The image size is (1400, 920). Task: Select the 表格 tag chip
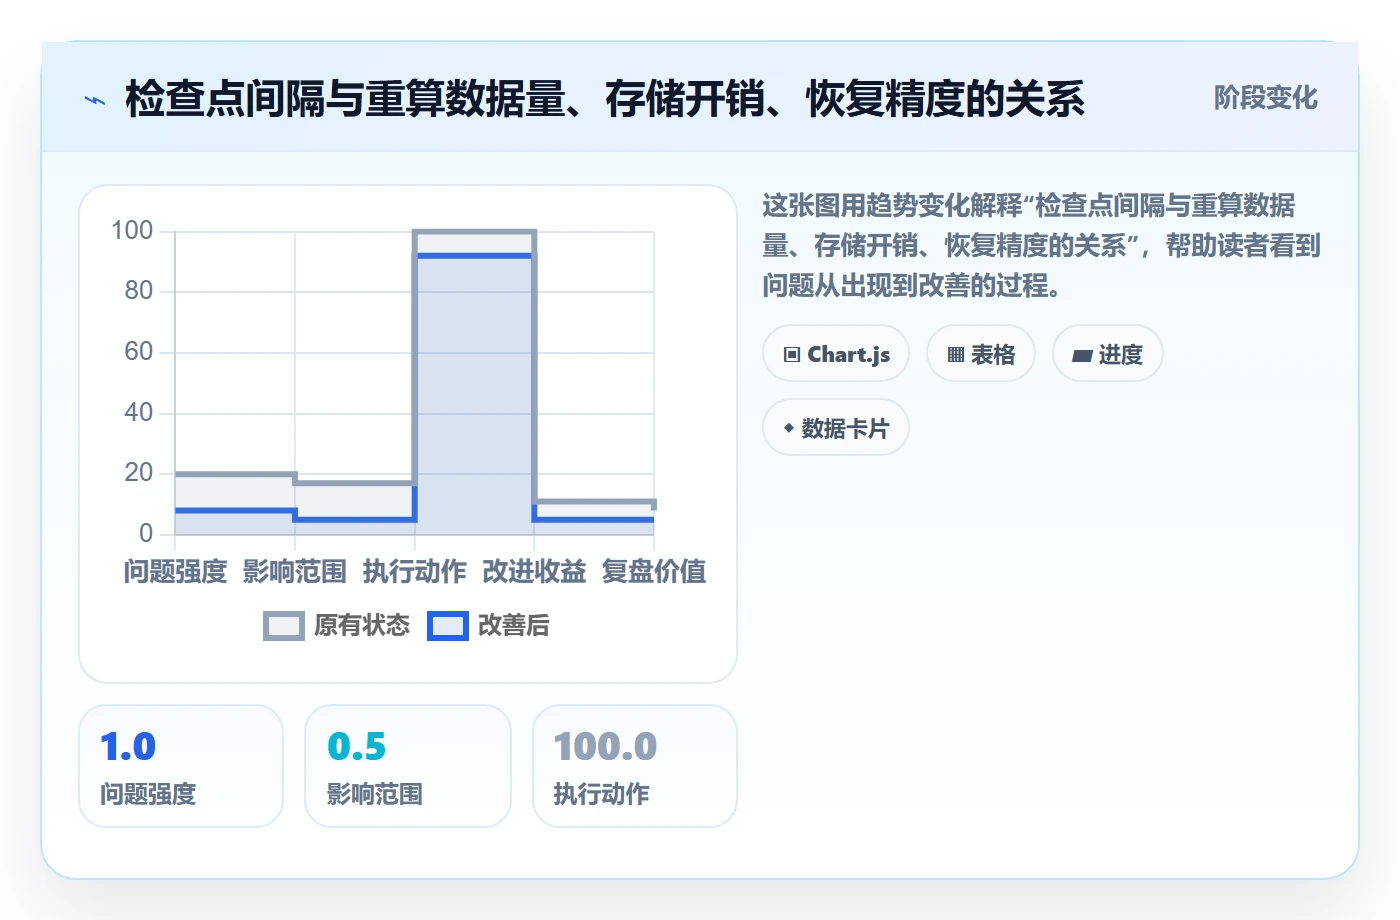click(x=980, y=354)
